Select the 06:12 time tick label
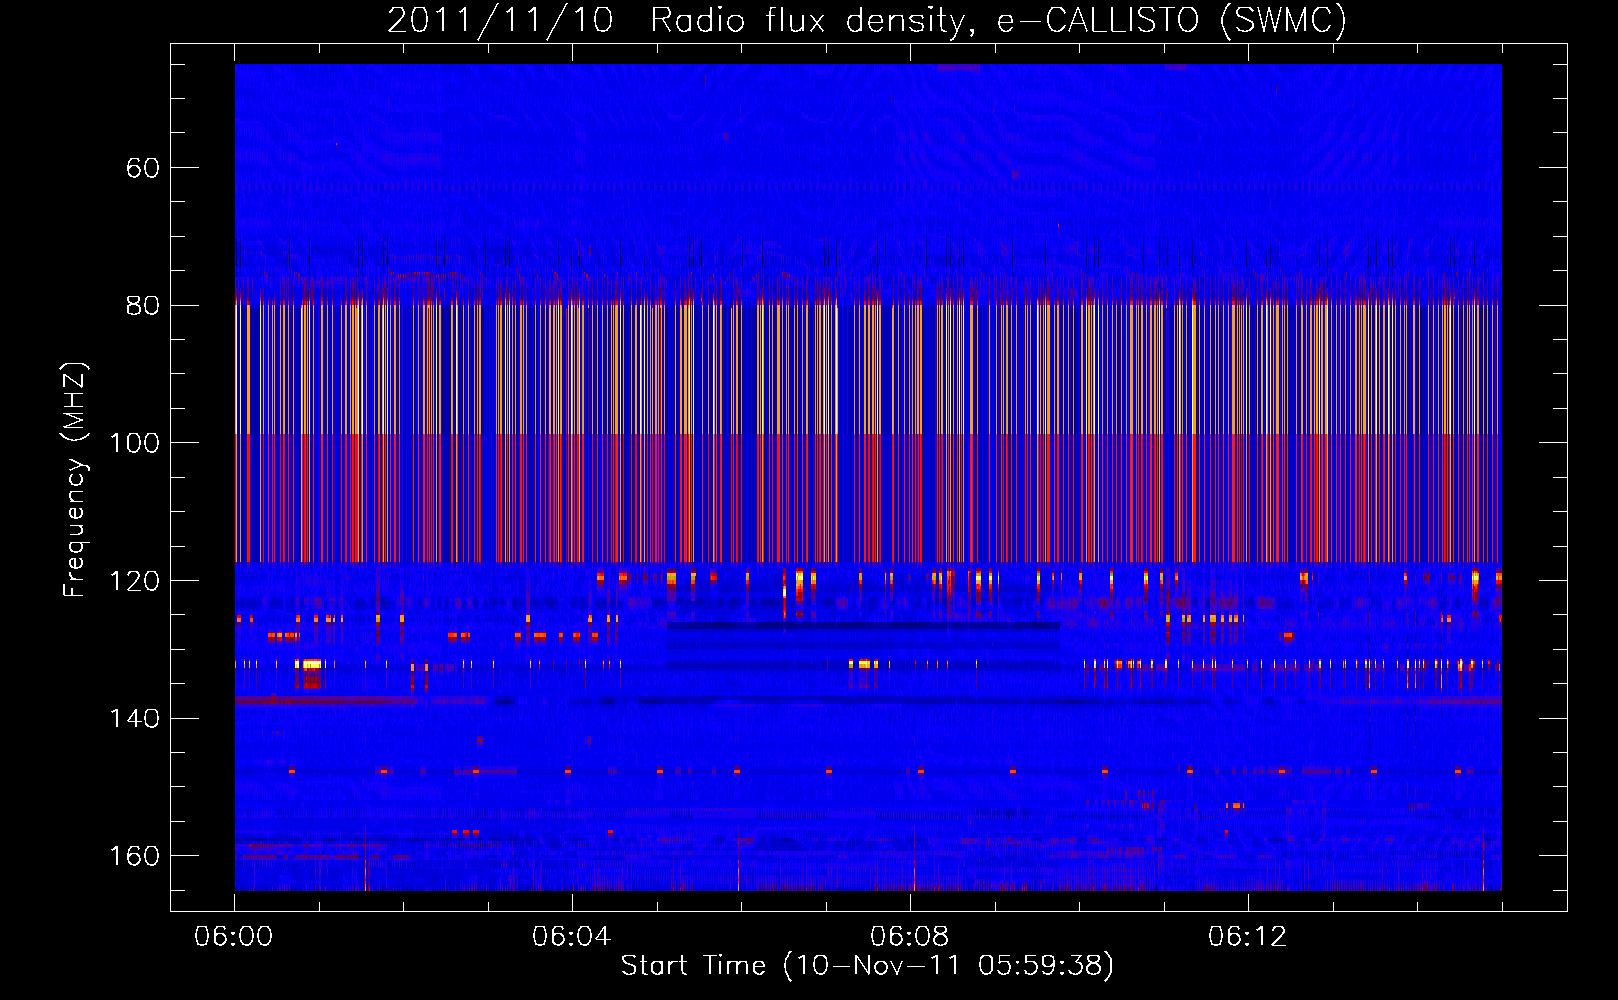This screenshot has height=1000, width=1618. coord(1248,937)
